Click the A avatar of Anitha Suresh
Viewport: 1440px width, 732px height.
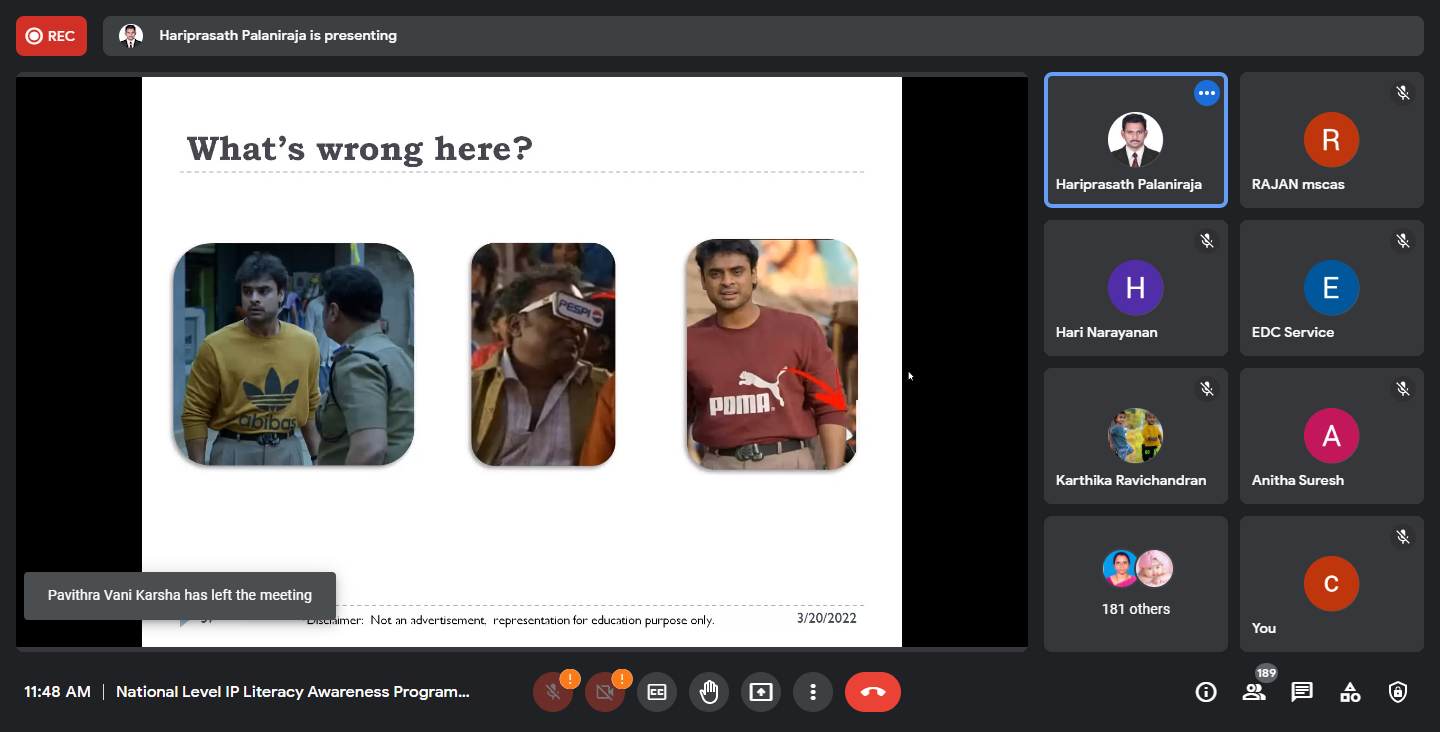pos(1332,436)
